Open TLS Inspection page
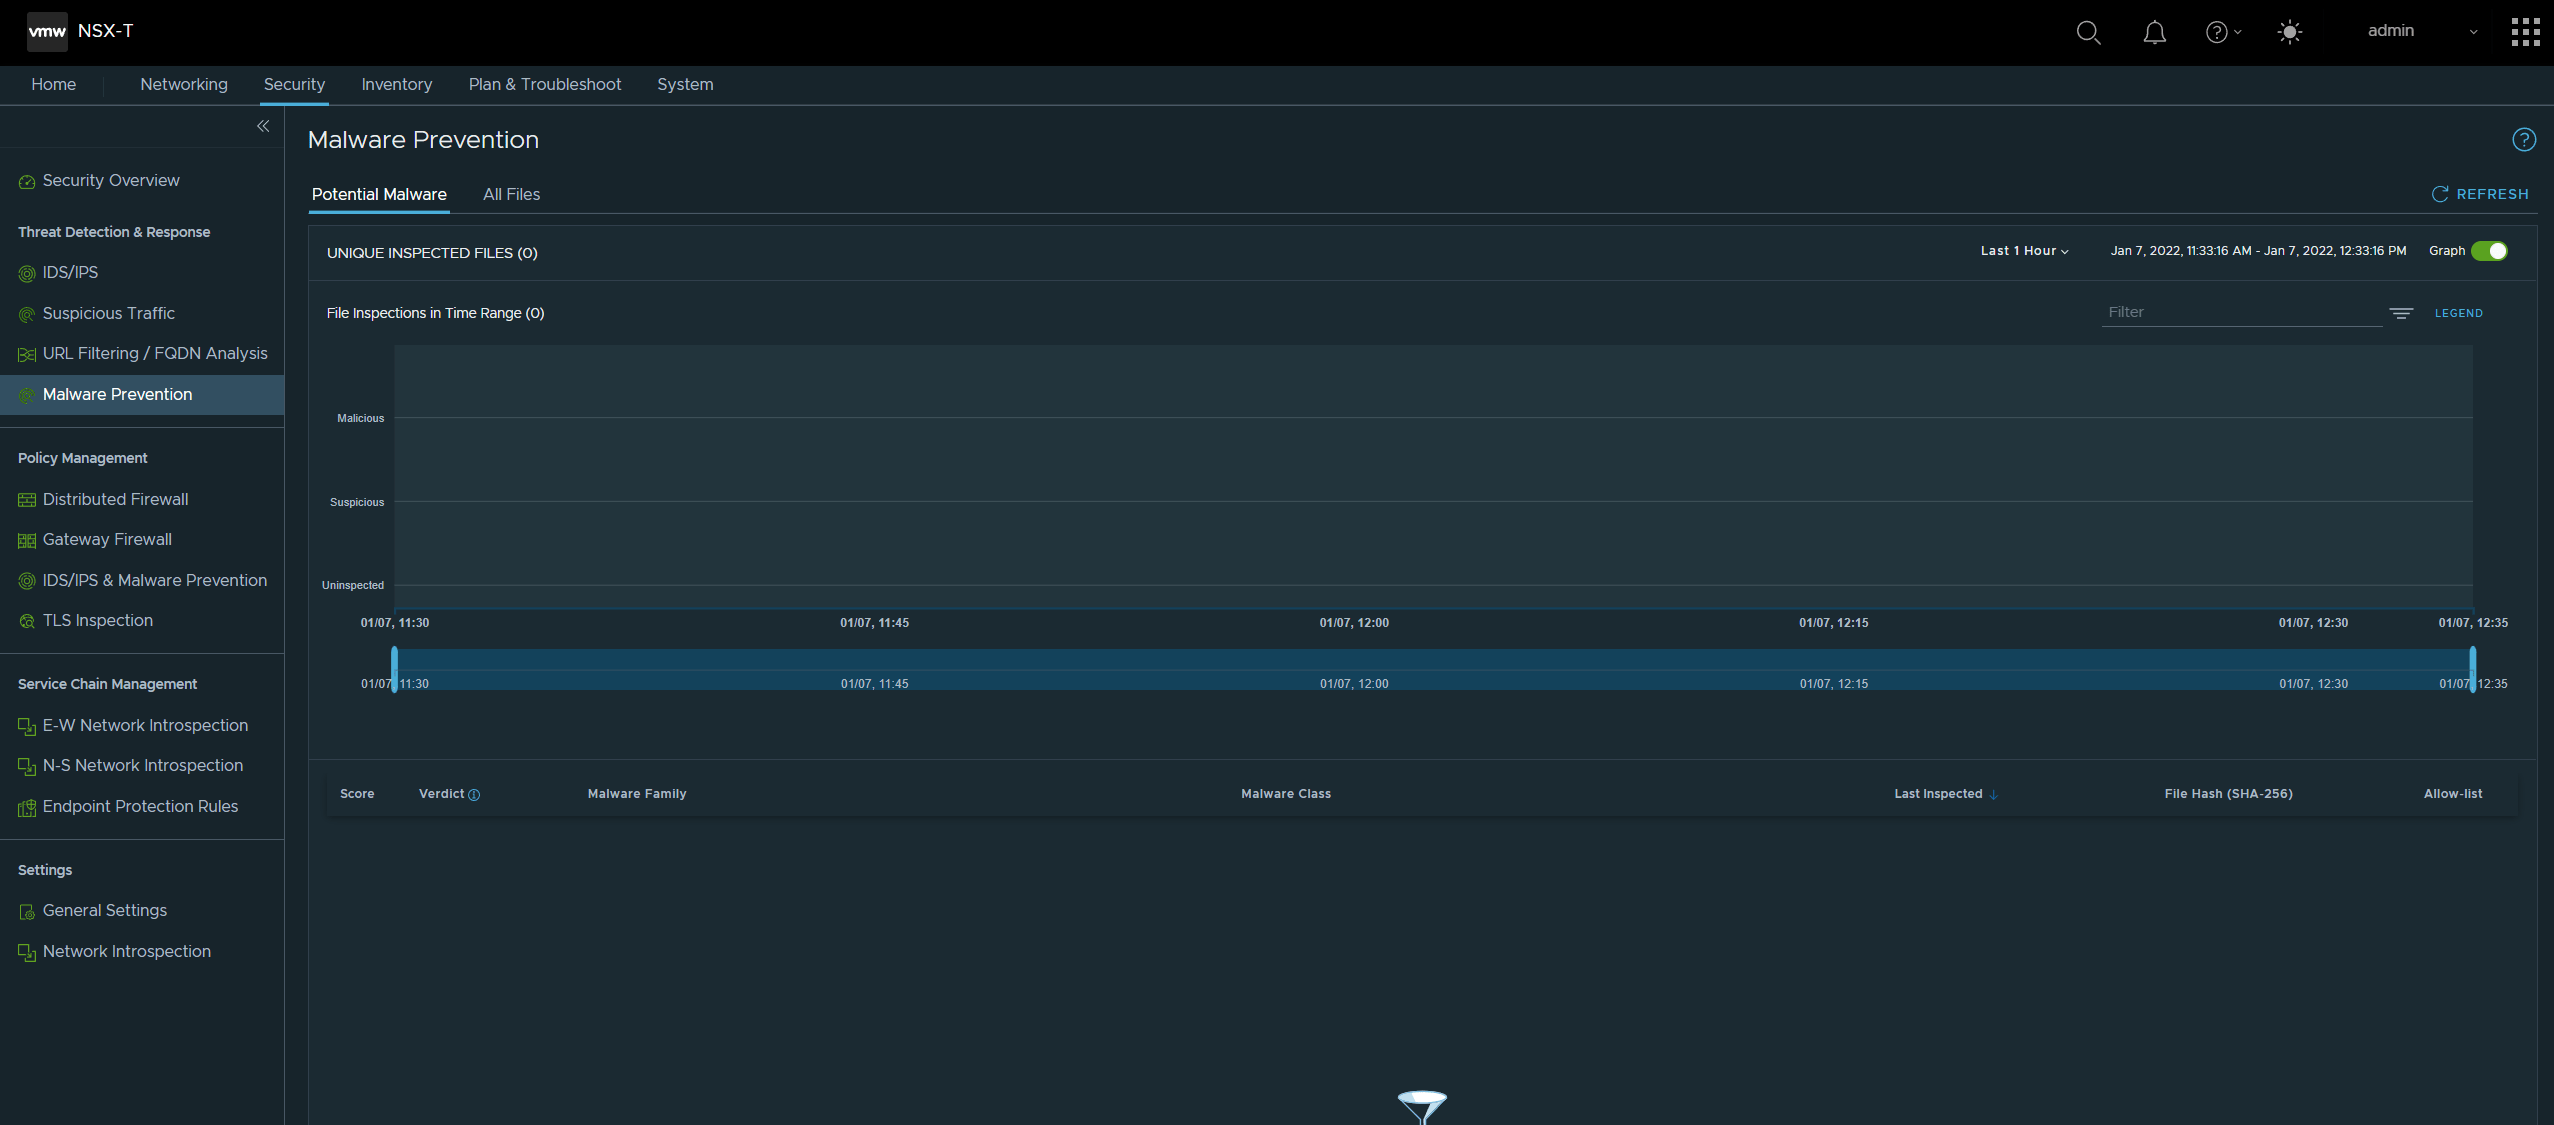 click(98, 620)
